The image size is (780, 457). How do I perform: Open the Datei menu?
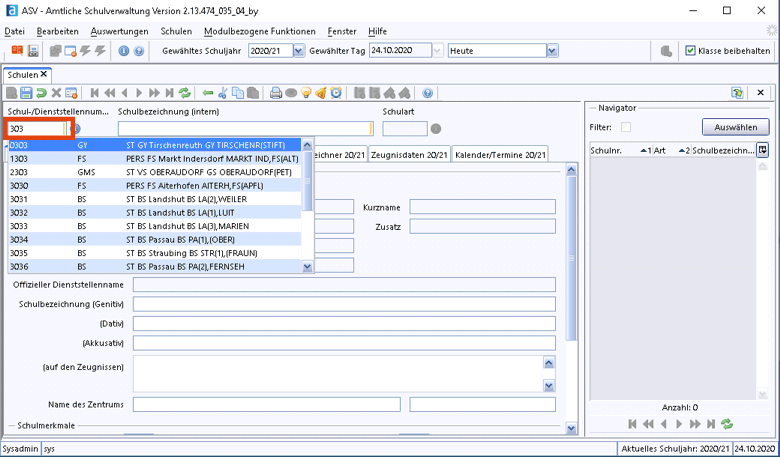[x=14, y=31]
